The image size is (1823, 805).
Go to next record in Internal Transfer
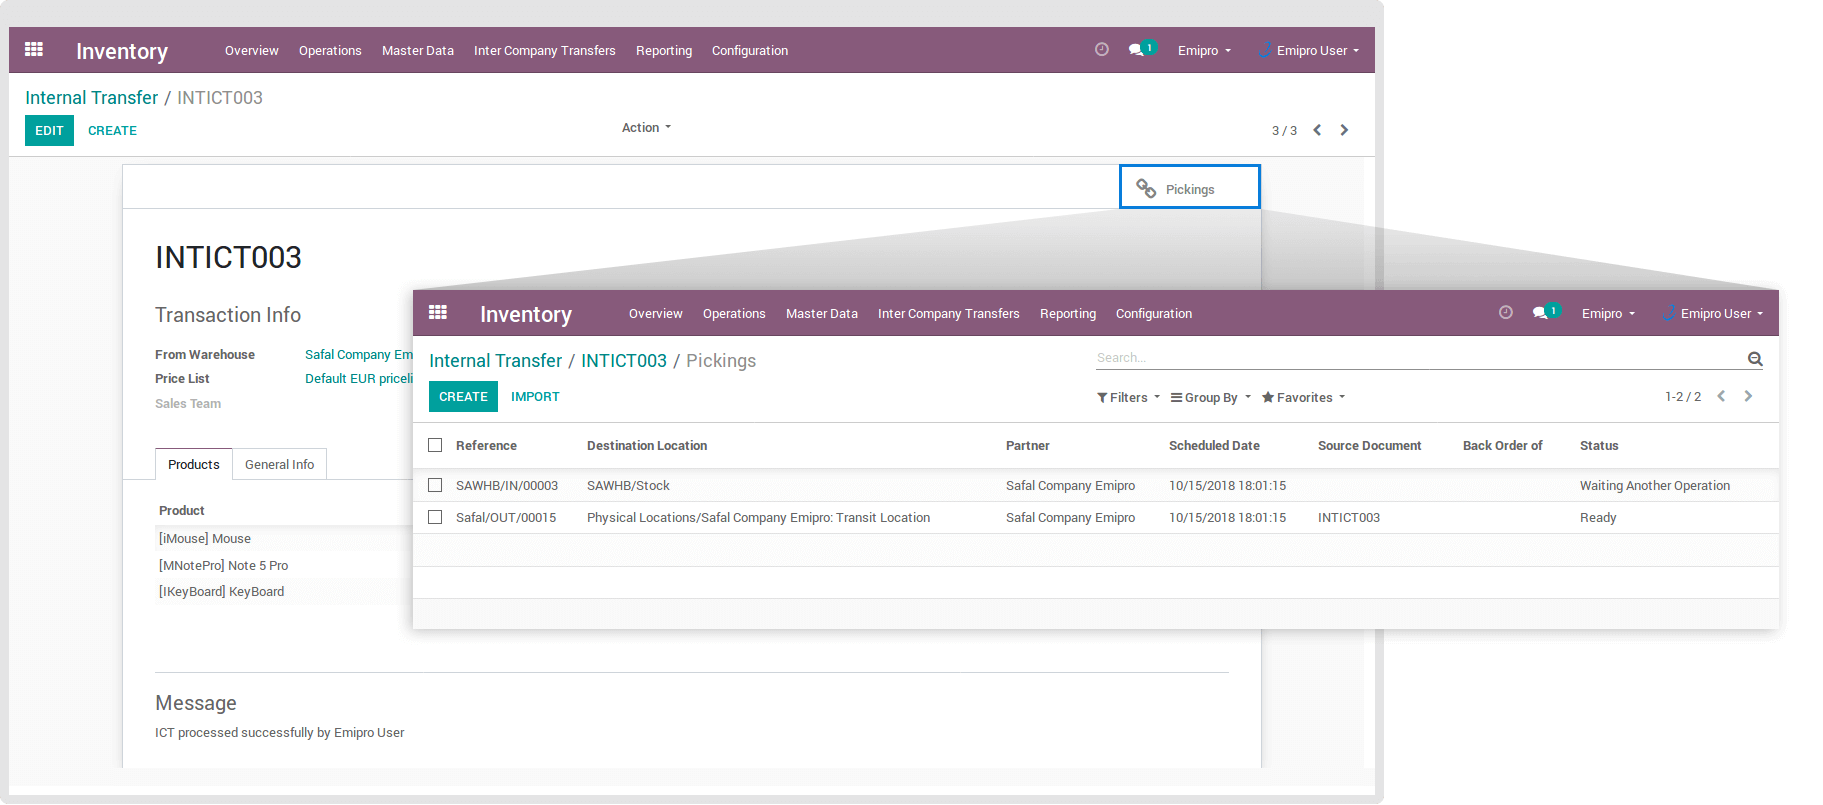click(x=1344, y=130)
